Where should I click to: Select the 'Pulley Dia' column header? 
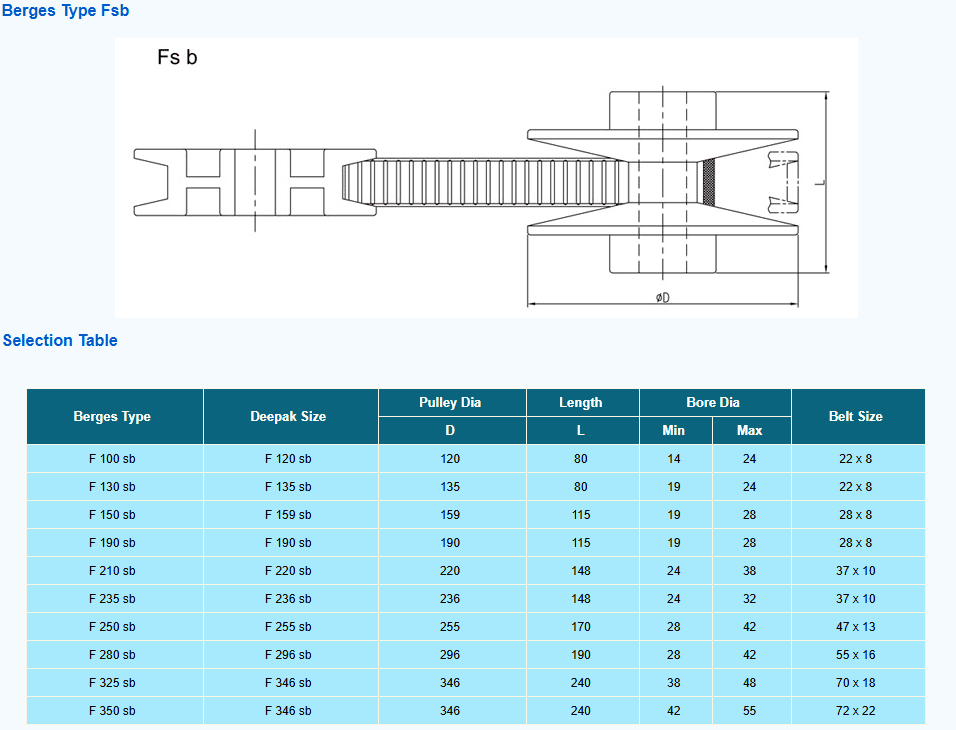450,403
